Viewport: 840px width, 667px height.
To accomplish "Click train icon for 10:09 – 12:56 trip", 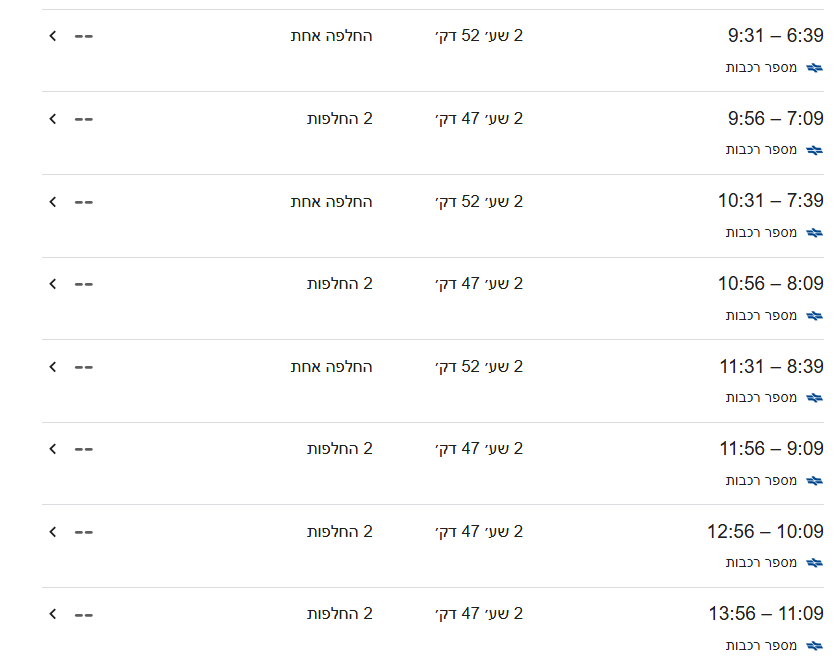I will pyautogui.click(x=815, y=563).
